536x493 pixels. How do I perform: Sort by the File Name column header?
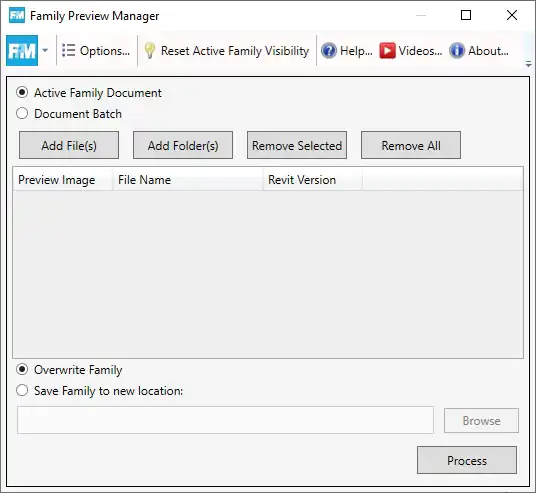point(188,179)
